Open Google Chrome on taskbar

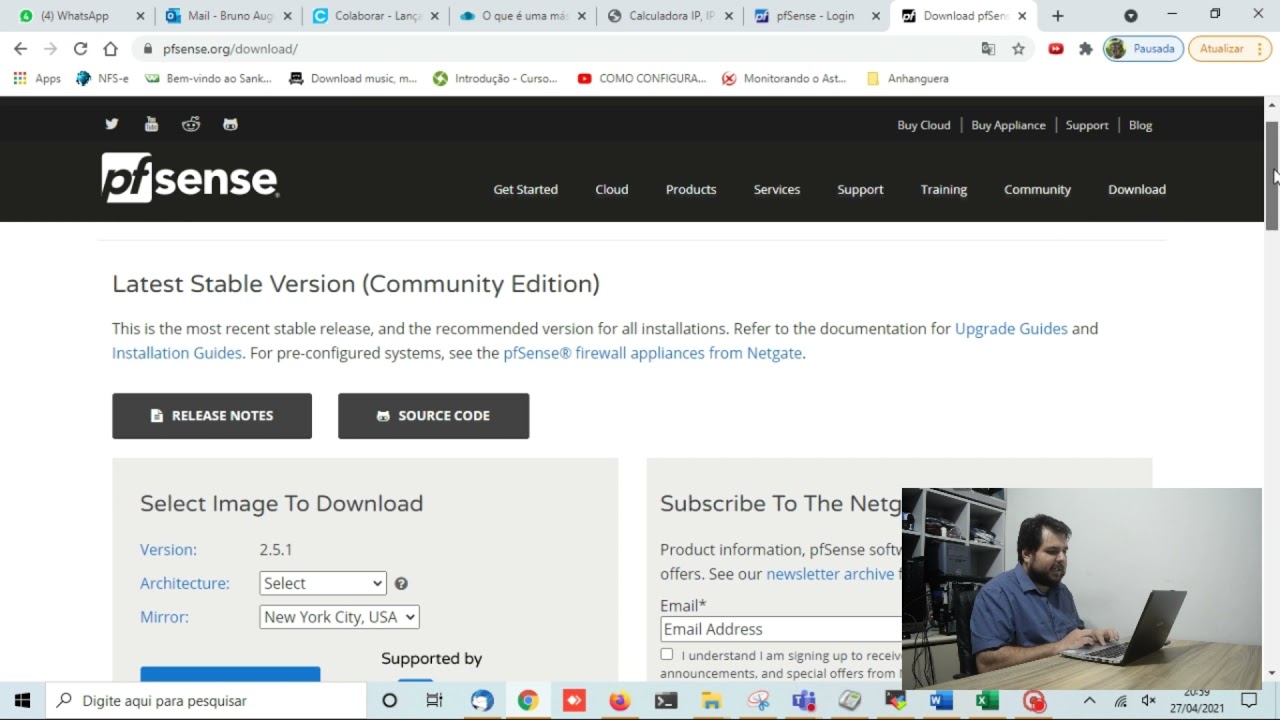(527, 701)
